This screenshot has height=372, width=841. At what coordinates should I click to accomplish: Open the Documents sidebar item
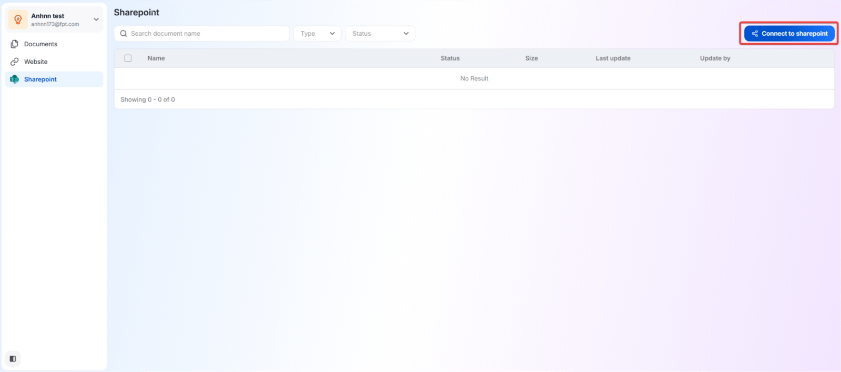pyautogui.click(x=54, y=44)
